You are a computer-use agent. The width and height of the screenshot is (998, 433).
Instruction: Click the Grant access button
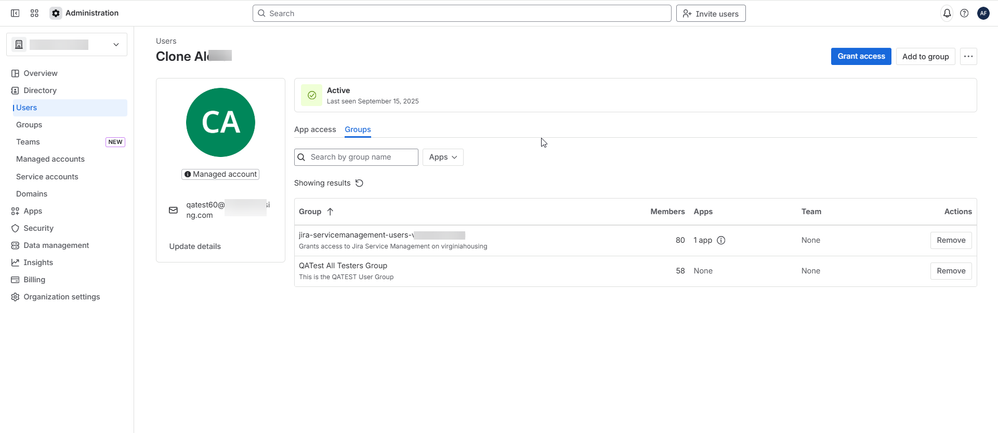pos(860,56)
